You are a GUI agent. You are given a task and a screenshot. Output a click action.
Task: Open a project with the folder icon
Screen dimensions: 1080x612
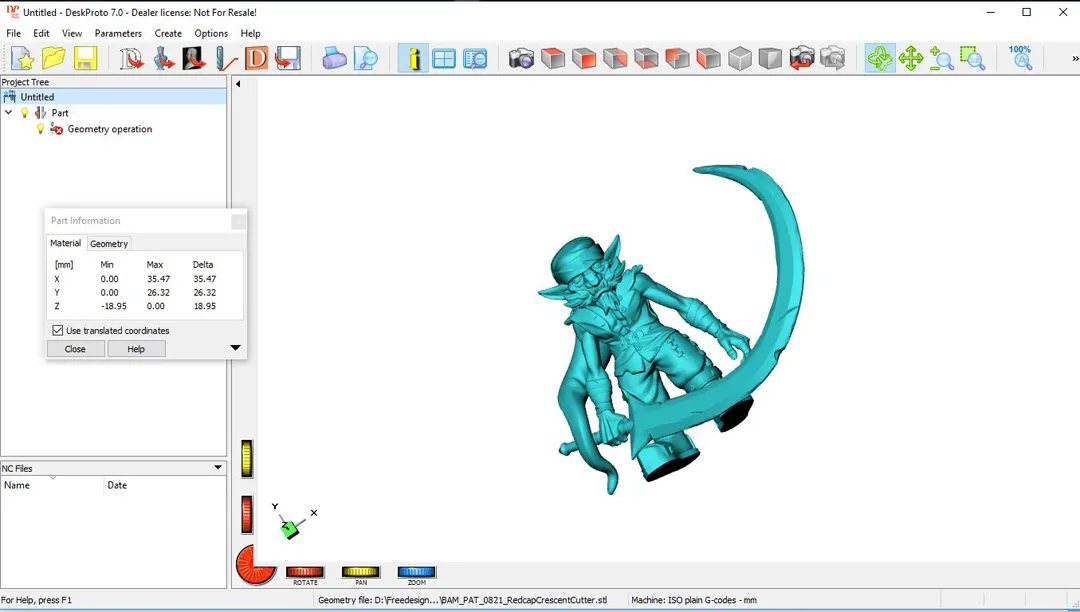[x=54, y=59]
